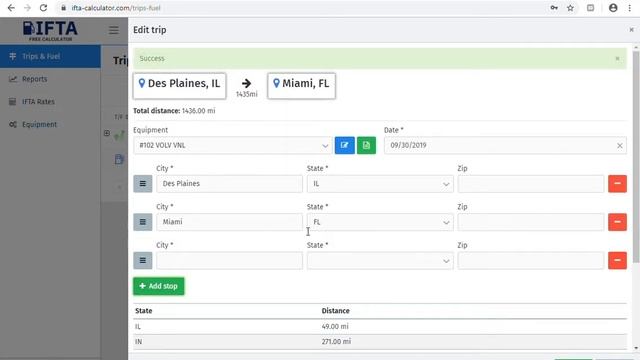The image size is (640, 360).
Task: Grab the reorder handle for Miami row
Action: pos(143,222)
